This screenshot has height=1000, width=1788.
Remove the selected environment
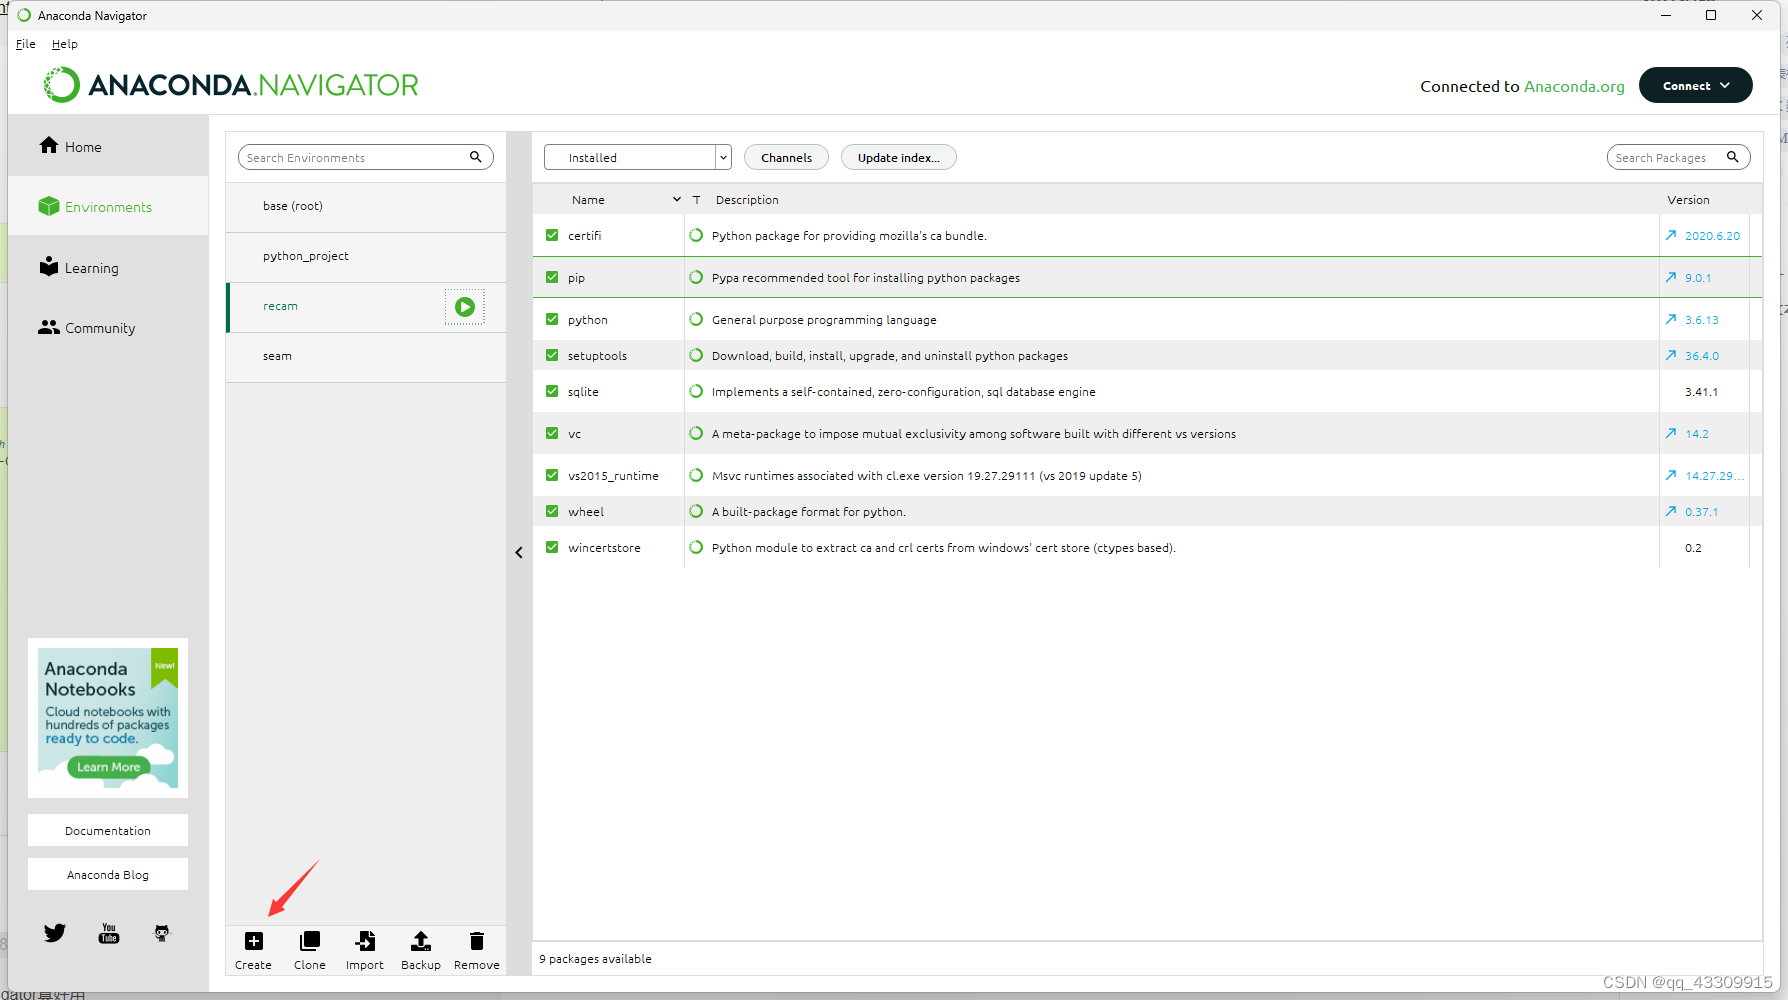[x=477, y=941]
